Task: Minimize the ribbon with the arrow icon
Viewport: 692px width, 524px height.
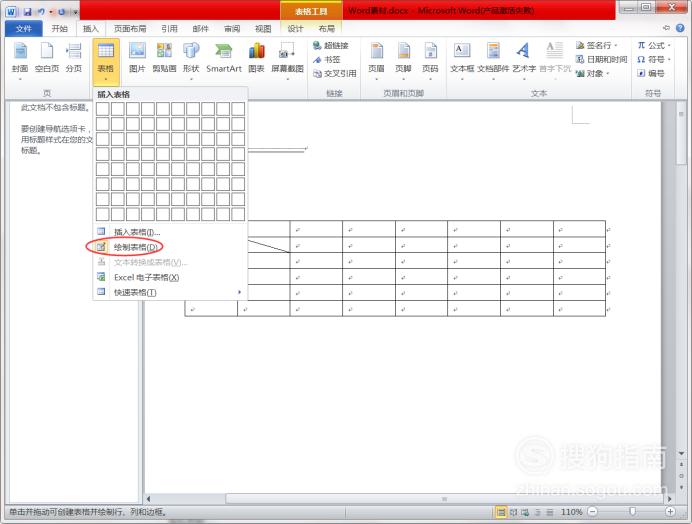Action: tap(667, 28)
